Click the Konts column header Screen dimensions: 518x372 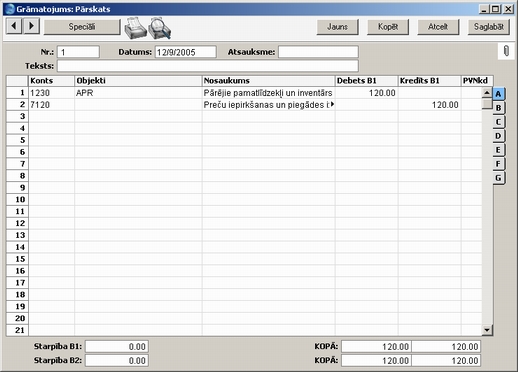pyautogui.click(x=52, y=81)
